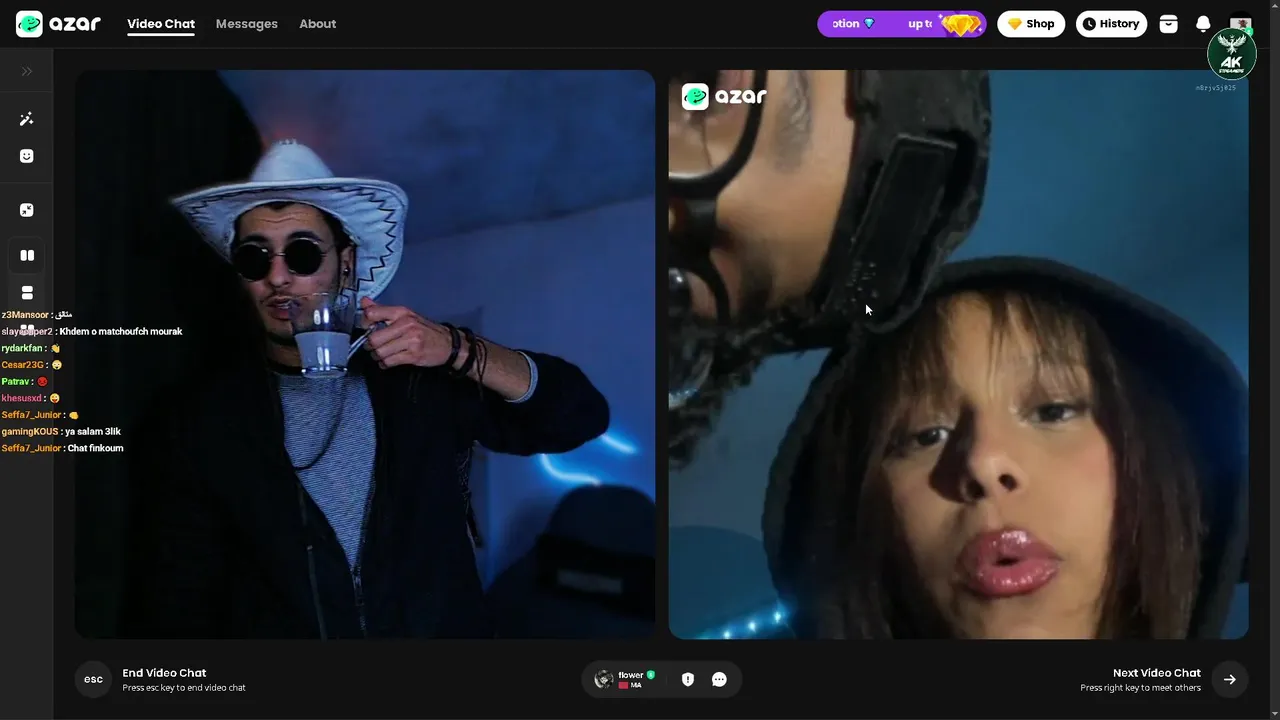Click z3Mansoor's chat message

tap(37, 315)
